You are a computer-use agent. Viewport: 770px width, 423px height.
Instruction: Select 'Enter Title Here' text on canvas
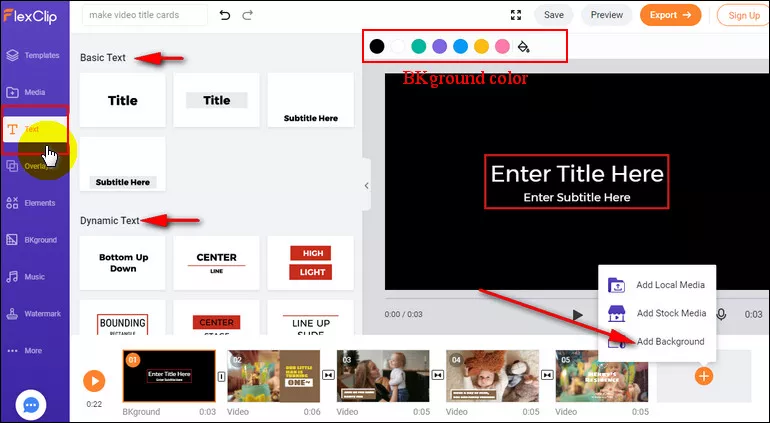pos(577,174)
